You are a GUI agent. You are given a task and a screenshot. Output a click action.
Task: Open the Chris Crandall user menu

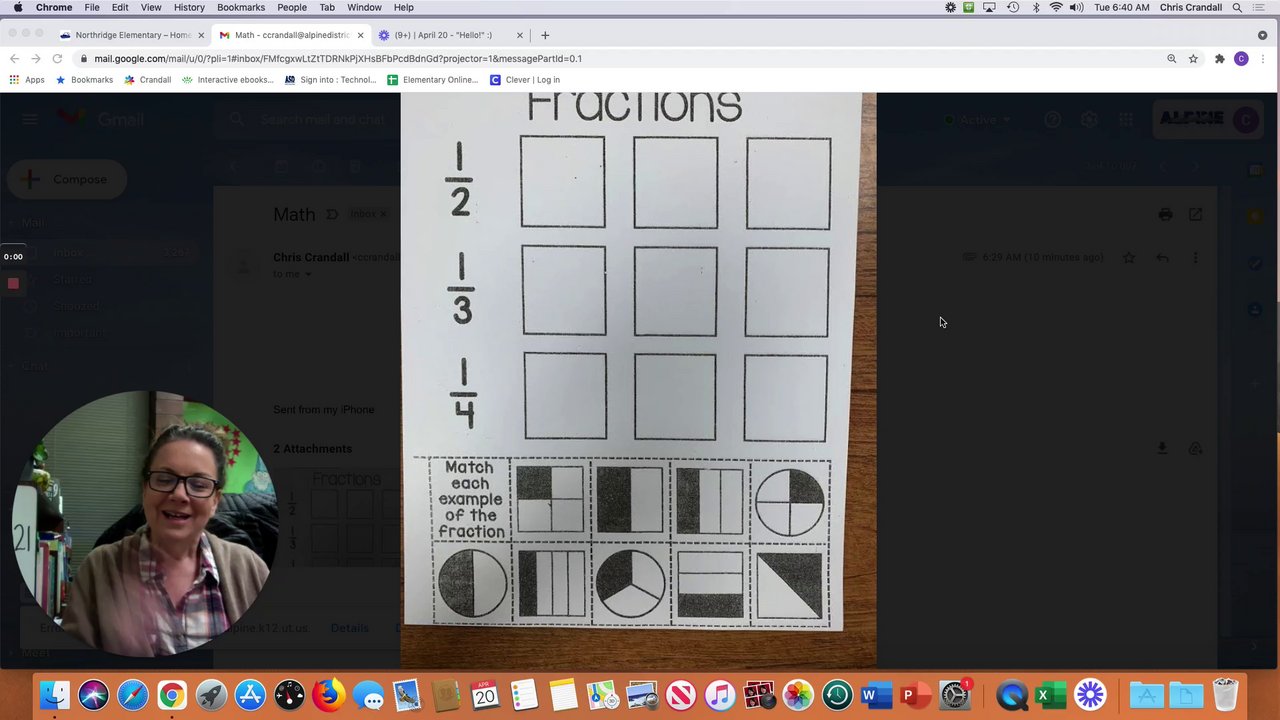click(x=1190, y=7)
